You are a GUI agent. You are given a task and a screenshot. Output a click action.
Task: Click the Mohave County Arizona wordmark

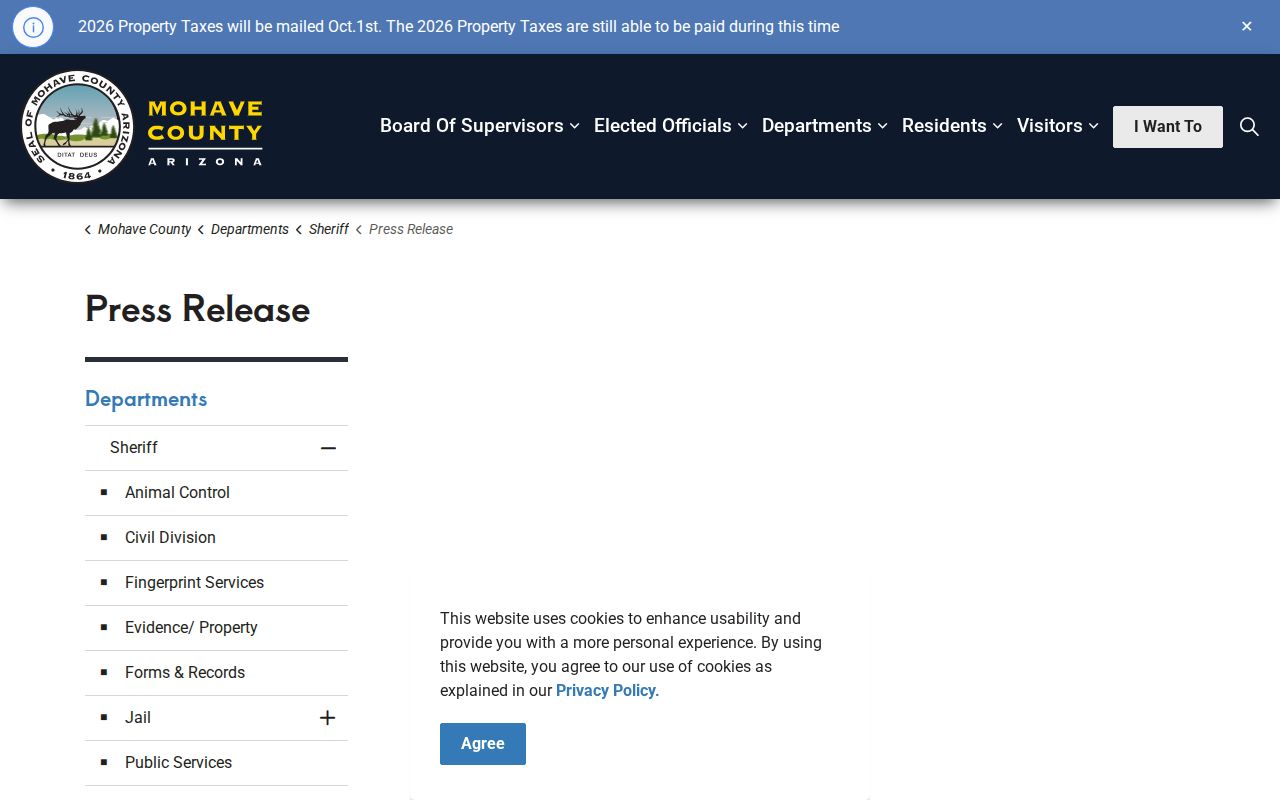(205, 132)
